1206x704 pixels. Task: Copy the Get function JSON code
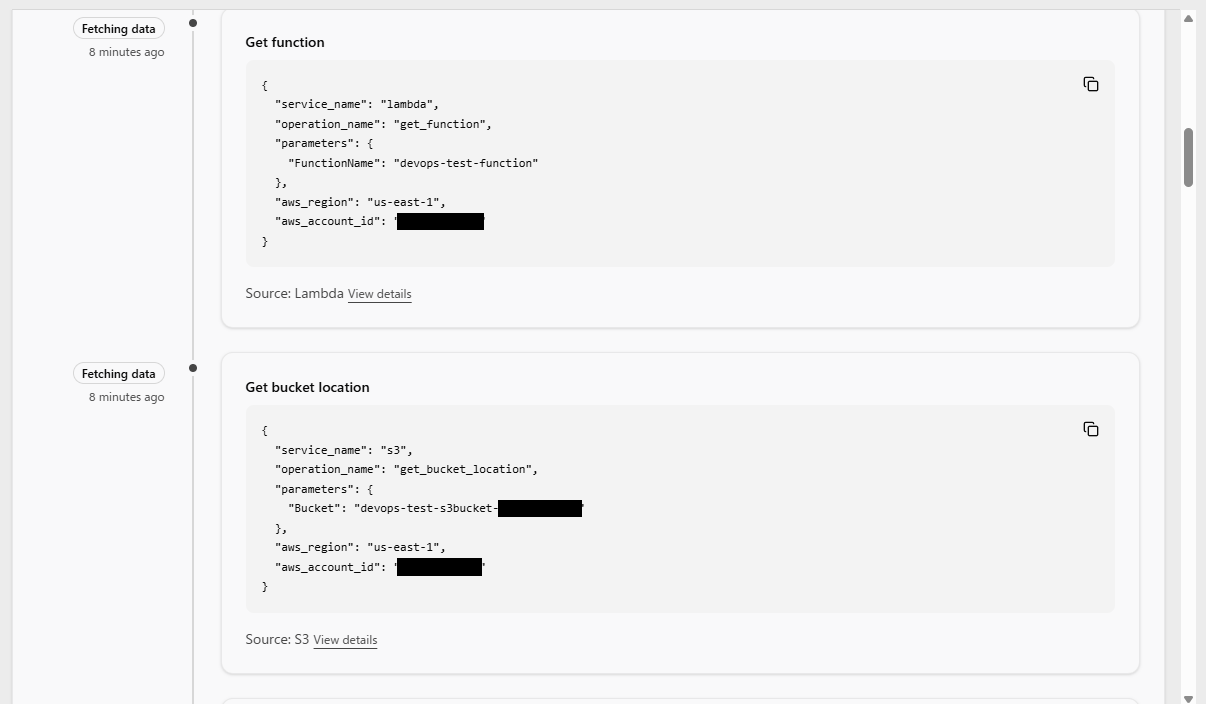[x=1091, y=84]
